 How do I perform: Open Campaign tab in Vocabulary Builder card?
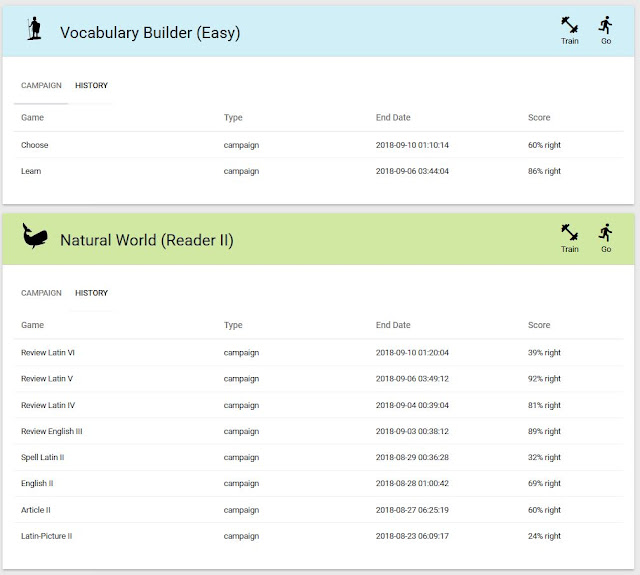[x=41, y=85]
